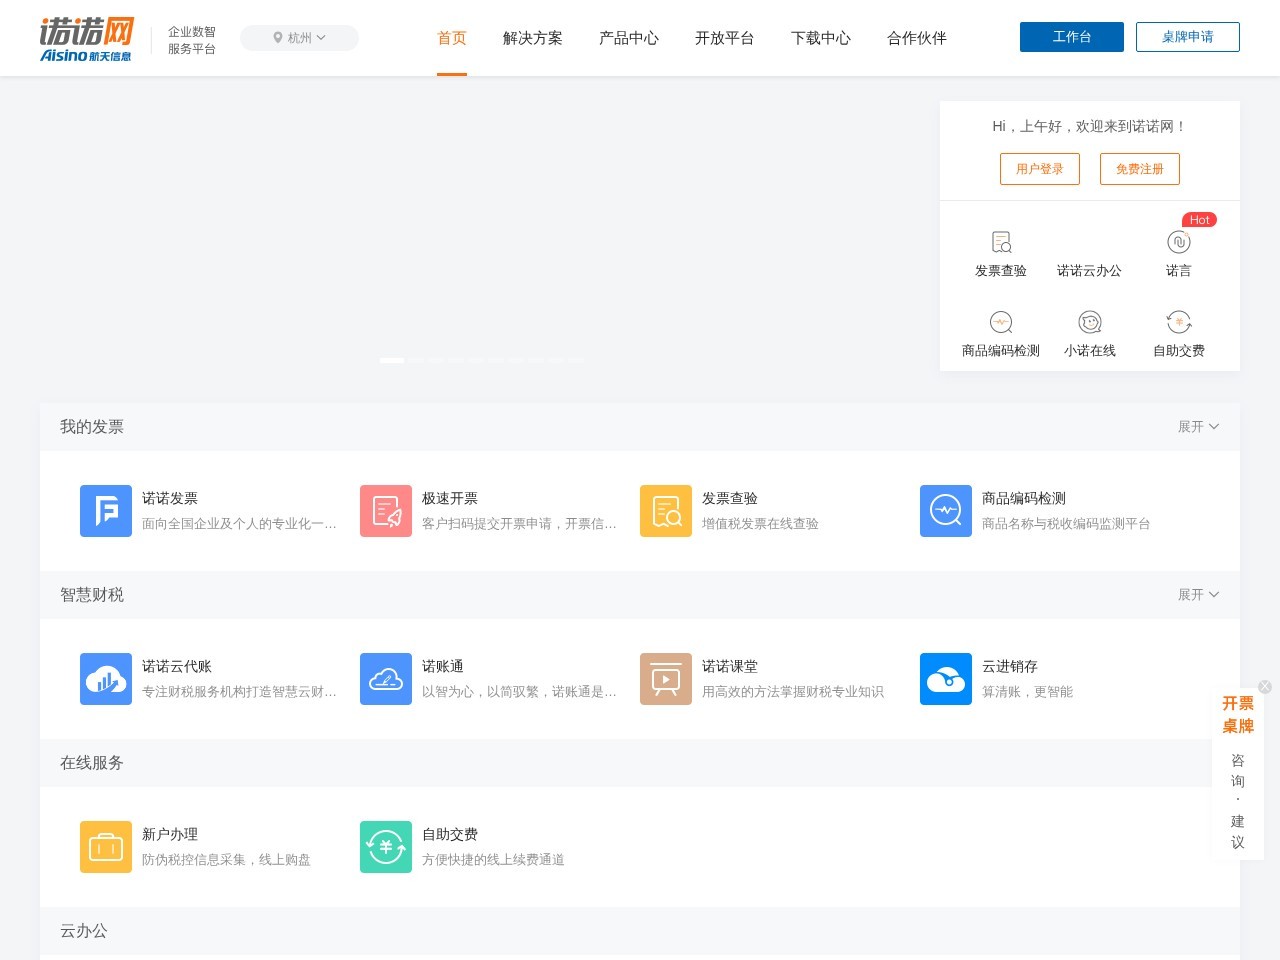Click the 开票桌牌 floating side link
The height and width of the screenshot is (960, 1280).
pyautogui.click(x=1238, y=715)
